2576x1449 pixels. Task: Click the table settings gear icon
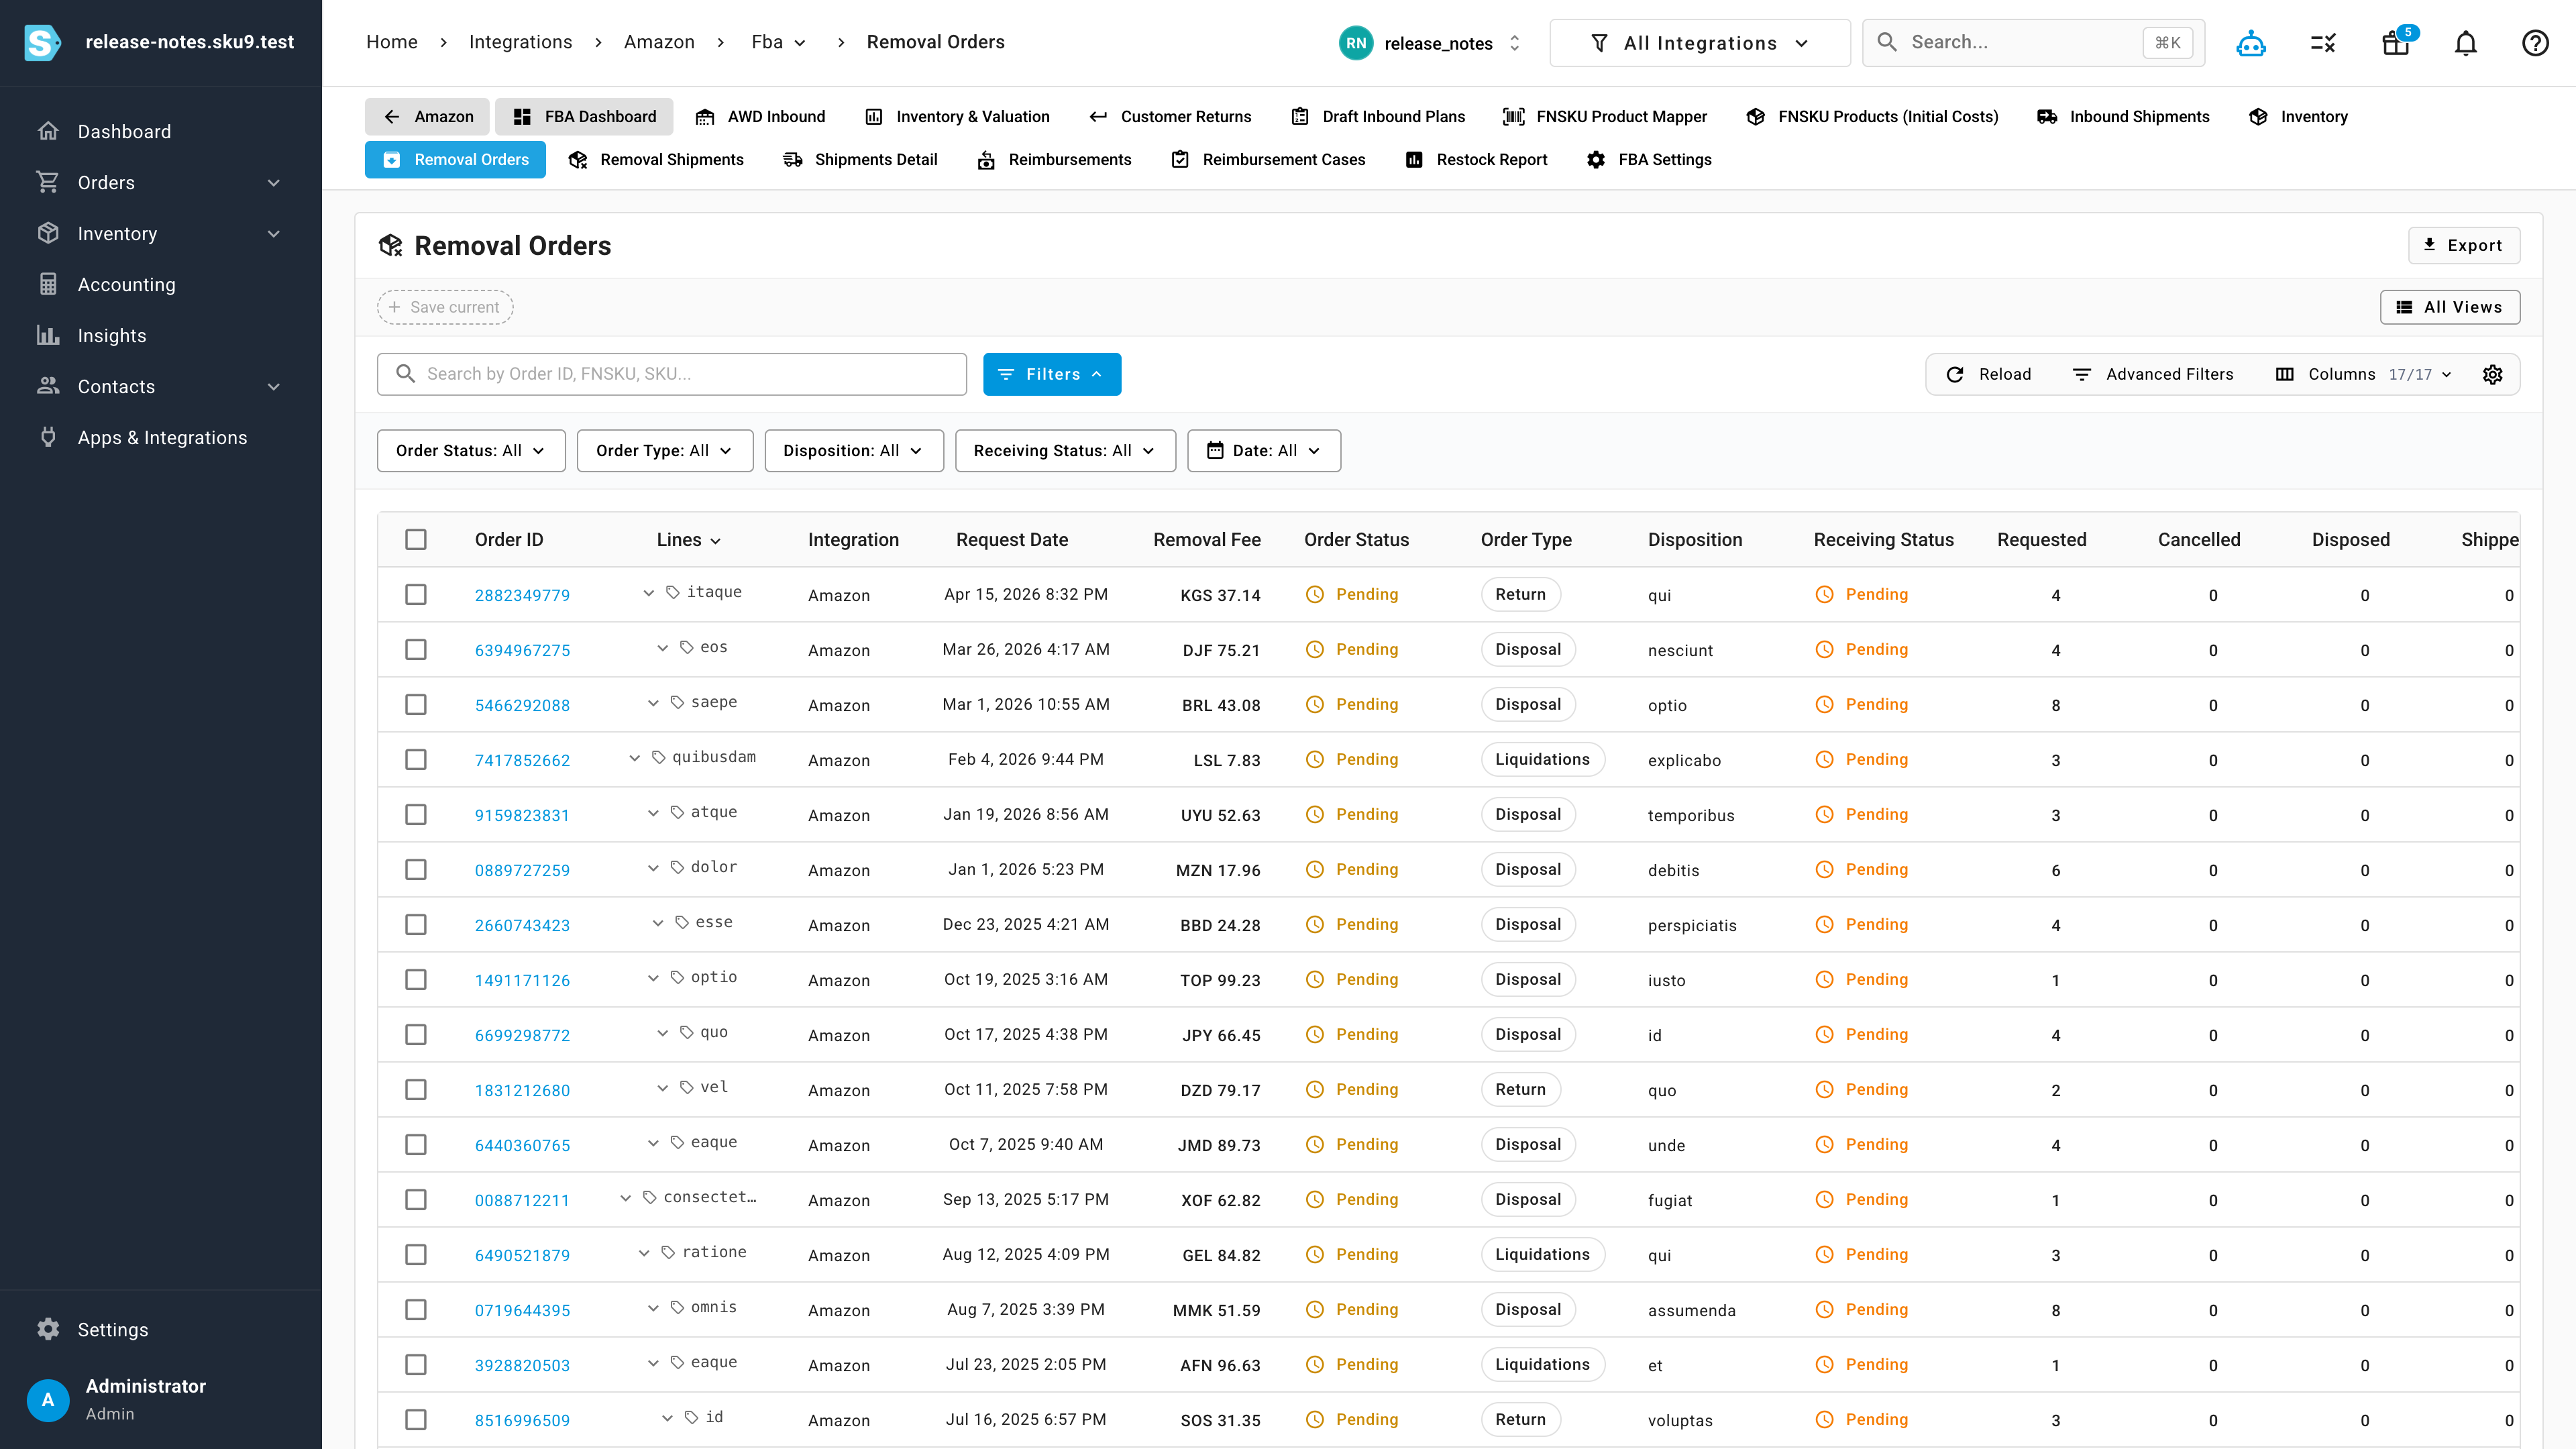2492,374
